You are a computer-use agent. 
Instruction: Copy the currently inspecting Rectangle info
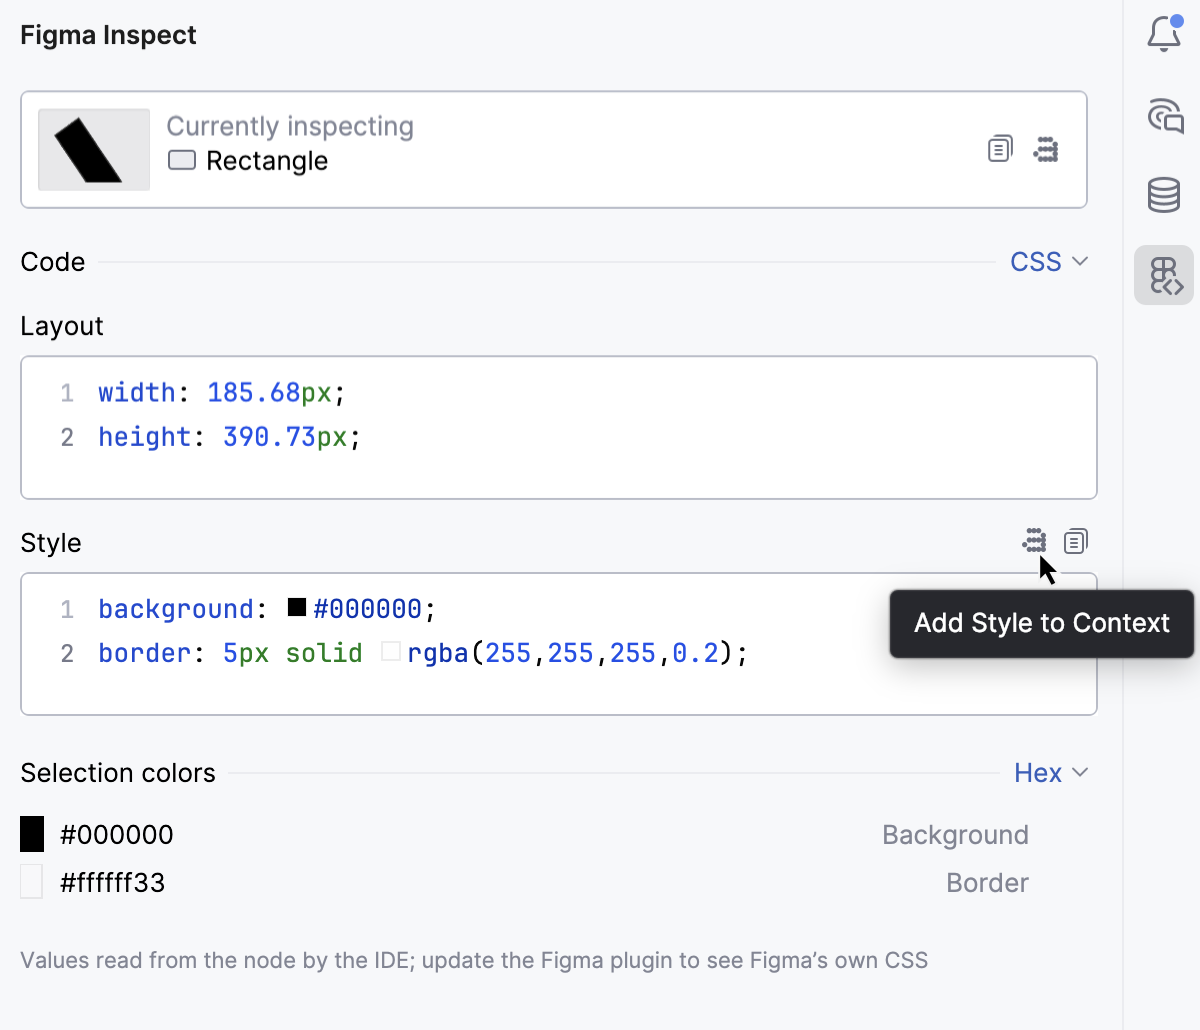[1000, 149]
